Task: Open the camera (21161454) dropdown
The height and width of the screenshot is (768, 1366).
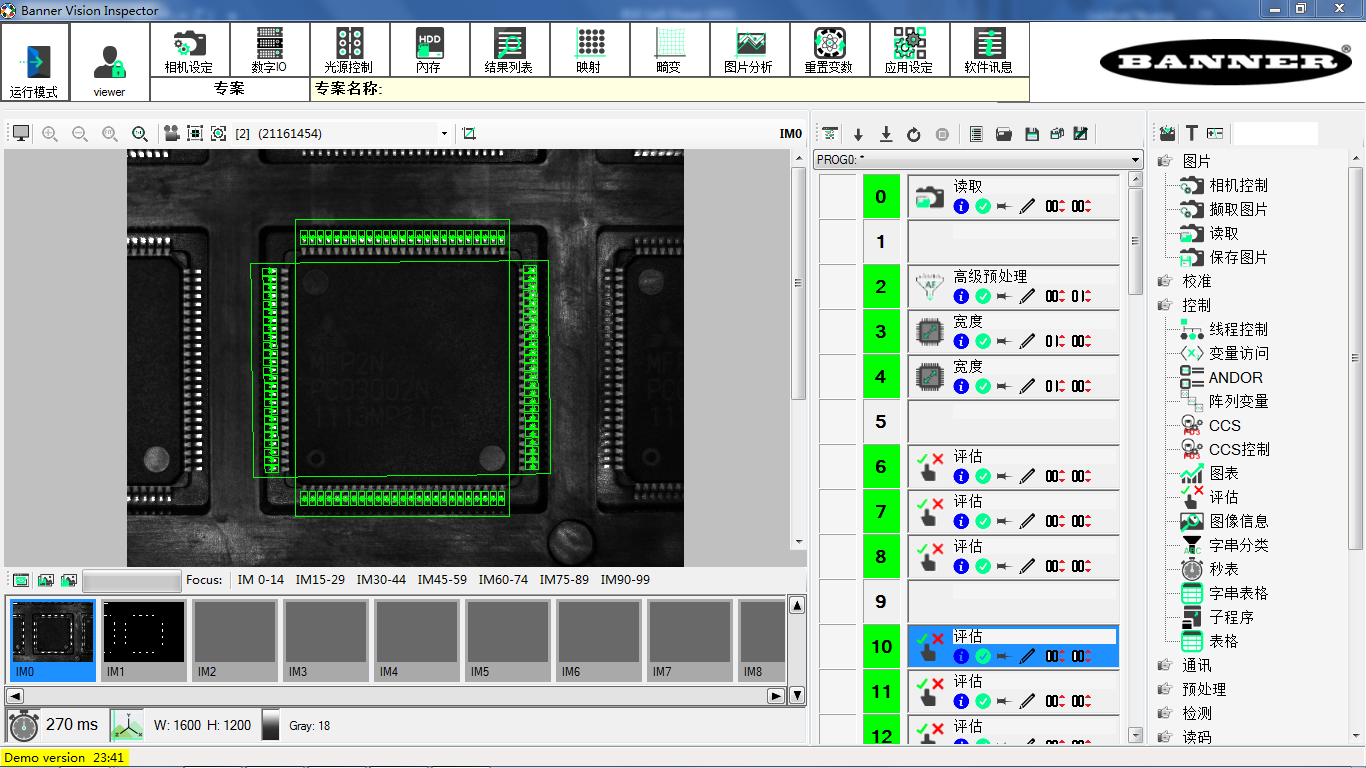Action: (444, 134)
